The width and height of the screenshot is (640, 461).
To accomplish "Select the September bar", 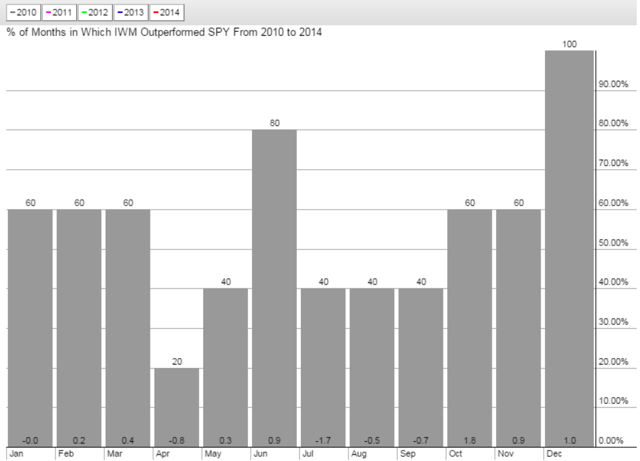I will 421,367.
